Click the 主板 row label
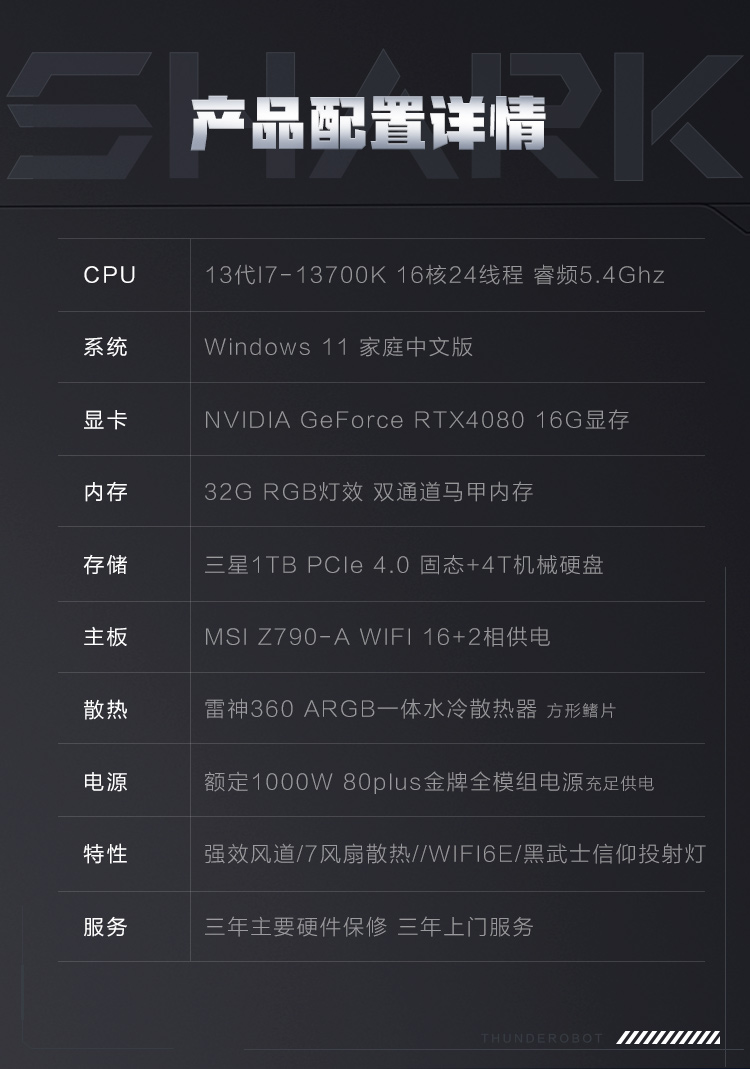This screenshot has height=1069, width=750. tap(106, 637)
